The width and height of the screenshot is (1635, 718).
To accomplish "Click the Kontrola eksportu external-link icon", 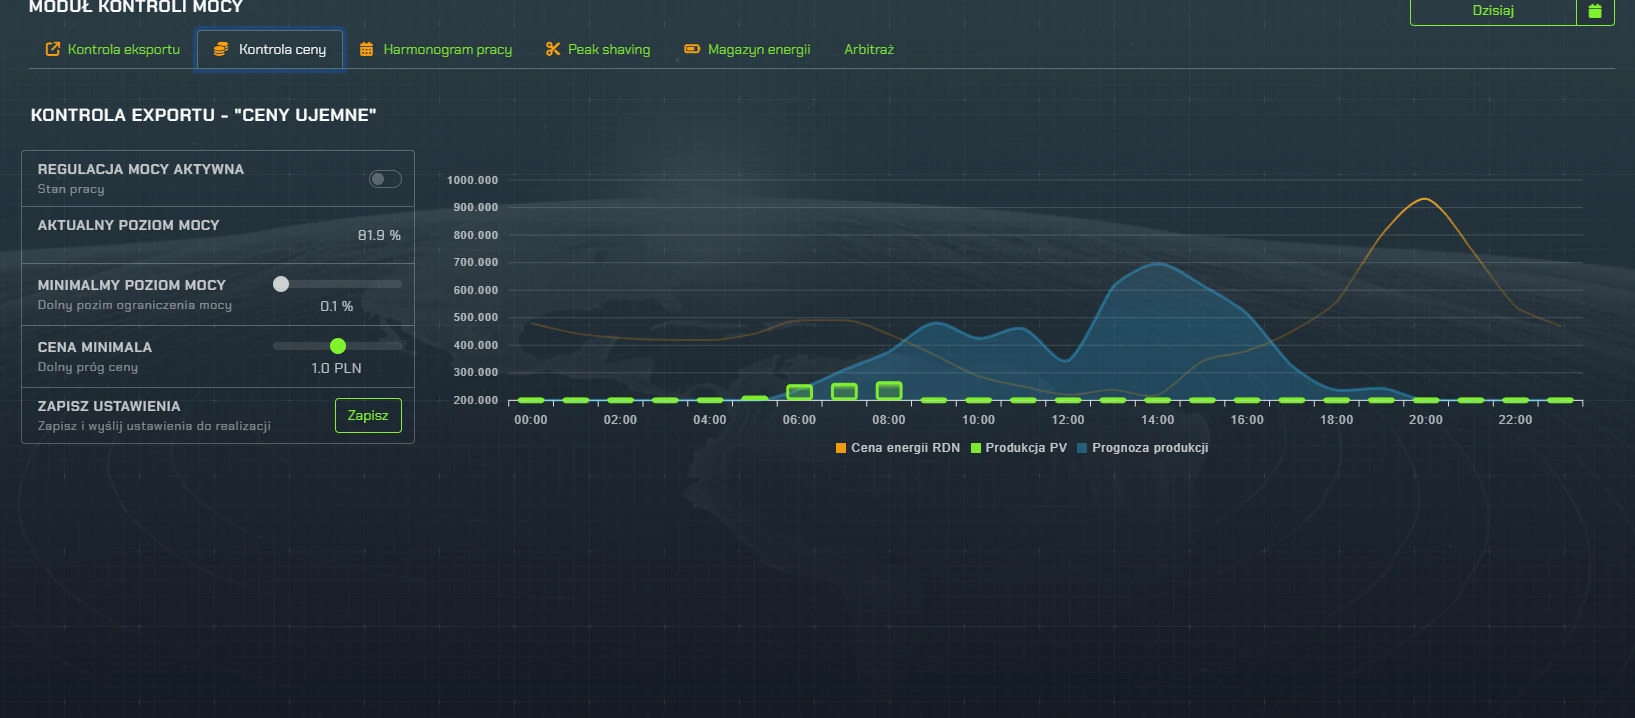I will 53,49.
